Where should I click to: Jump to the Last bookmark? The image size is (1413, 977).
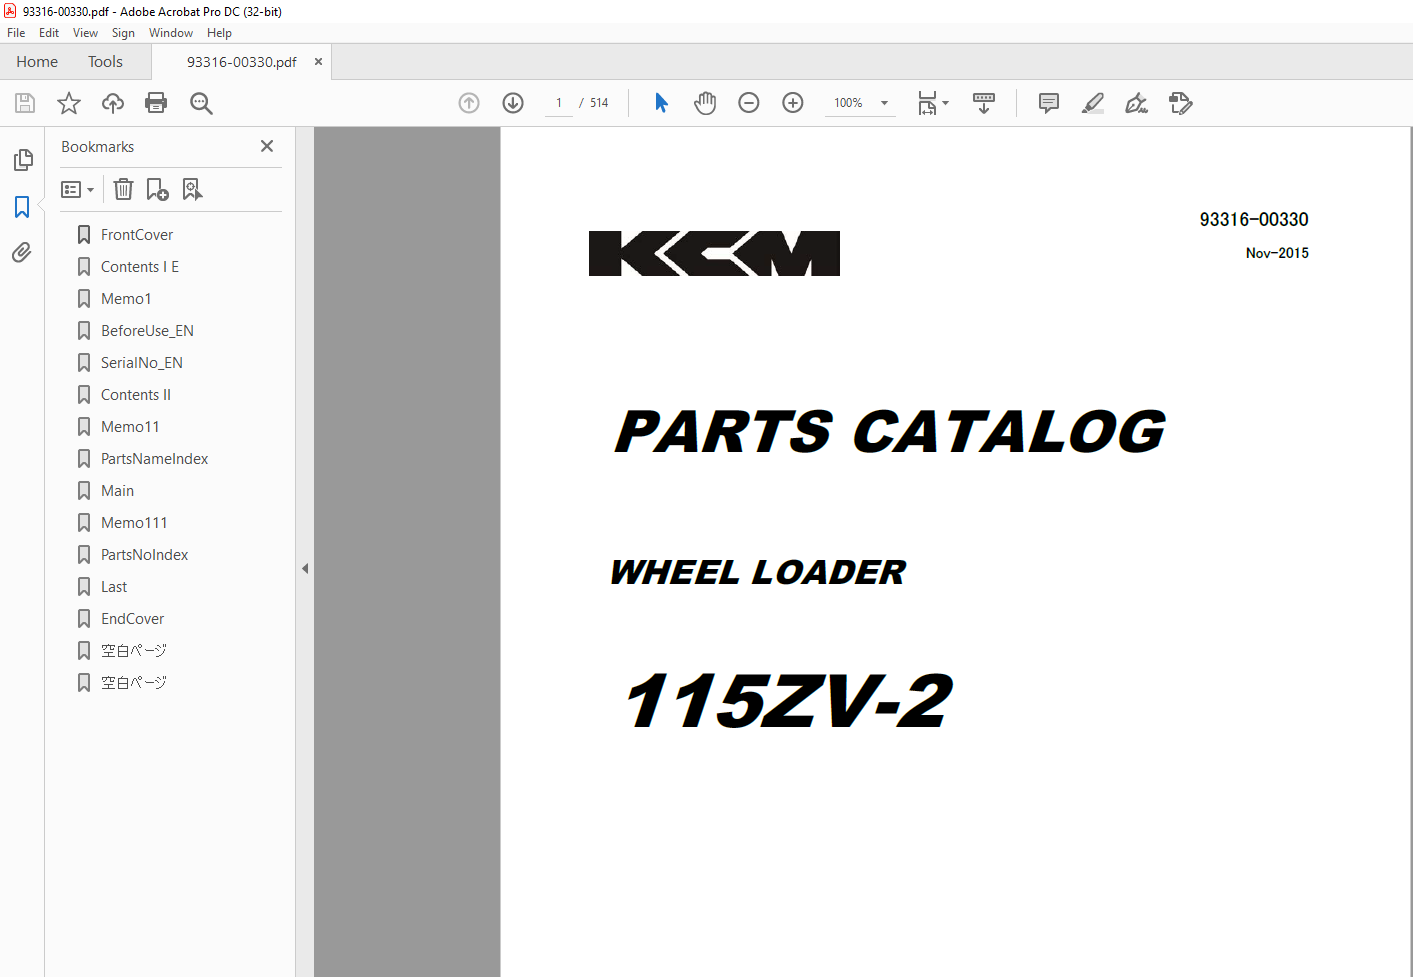[114, 587]
